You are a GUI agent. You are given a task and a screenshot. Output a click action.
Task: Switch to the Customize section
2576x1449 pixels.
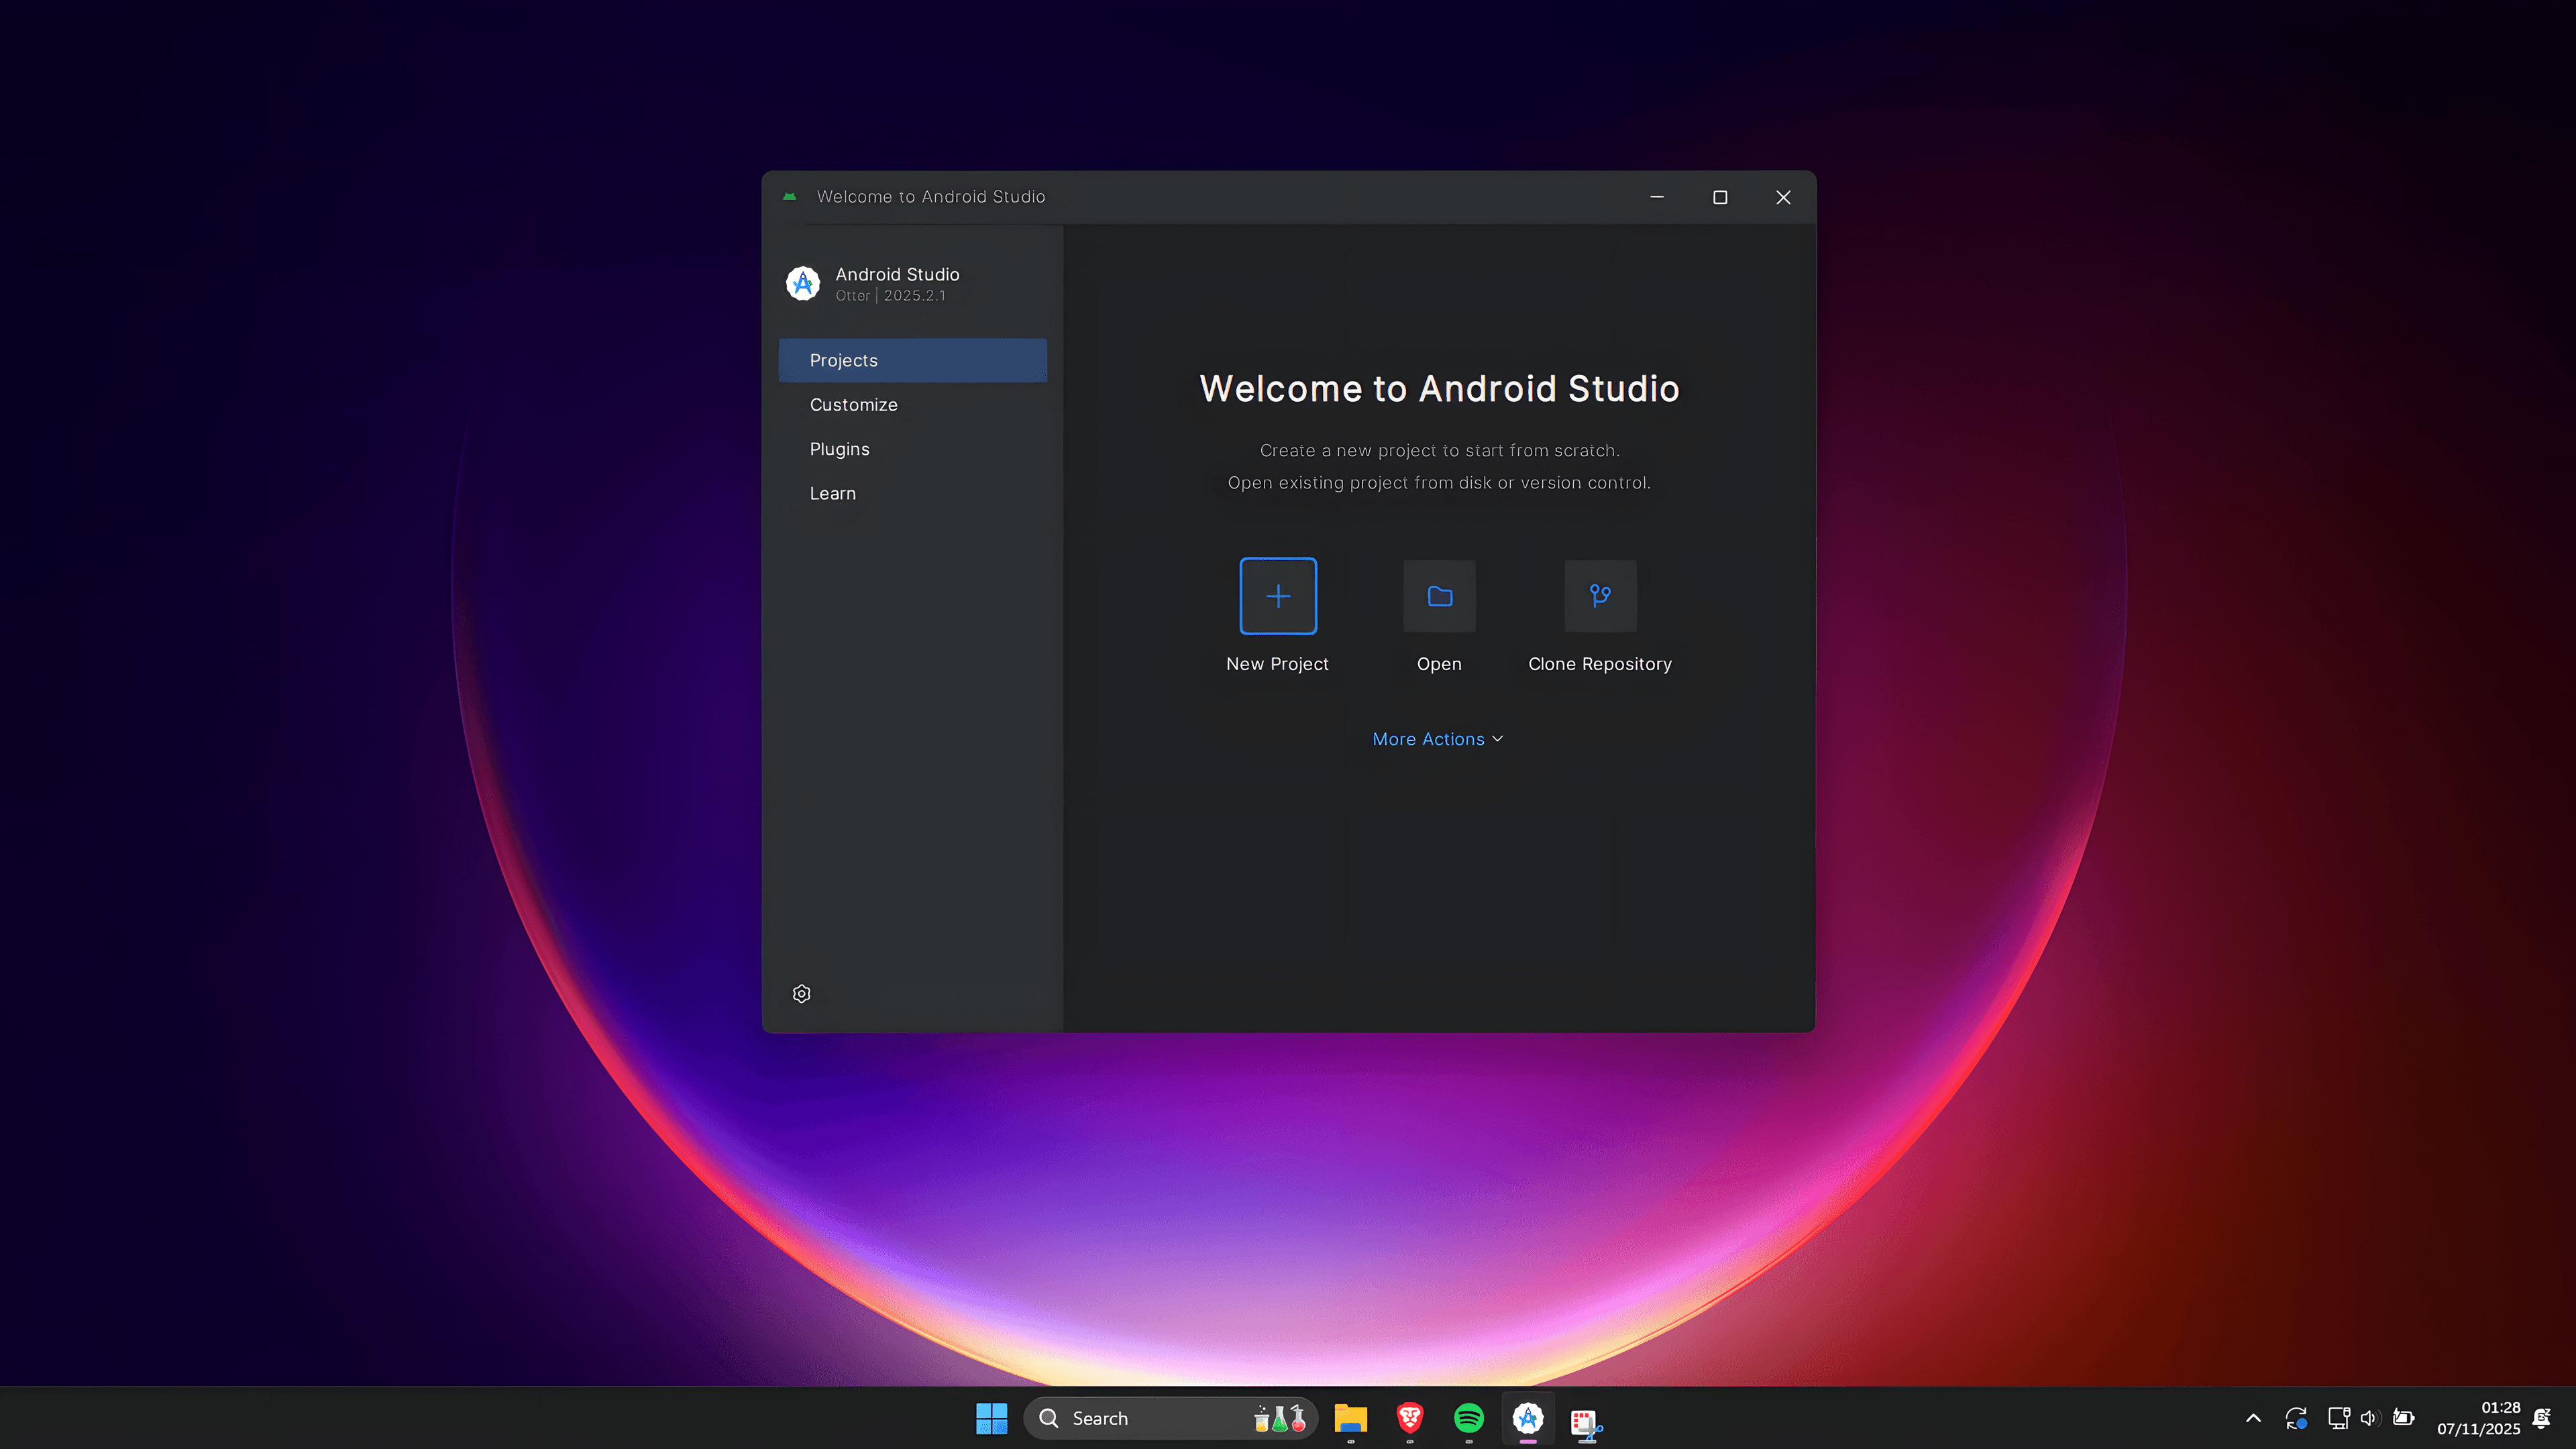click(853, 404)
